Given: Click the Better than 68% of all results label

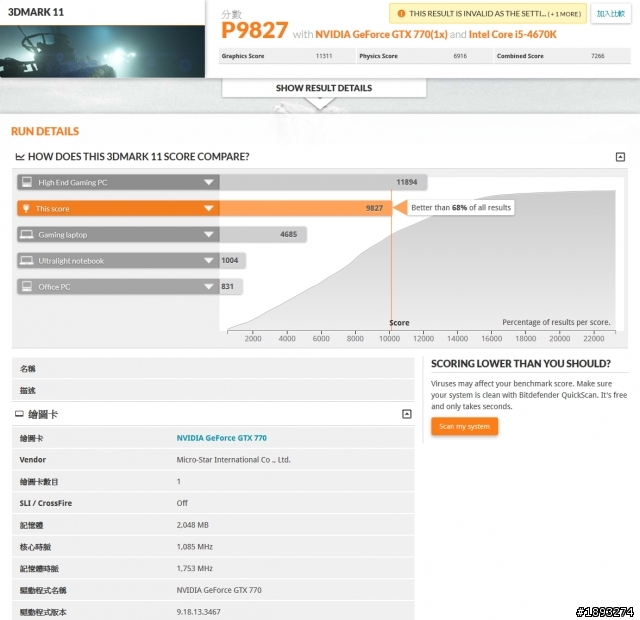Looking at the screenshot, I should pyautogui.click(x=461, y=208).
